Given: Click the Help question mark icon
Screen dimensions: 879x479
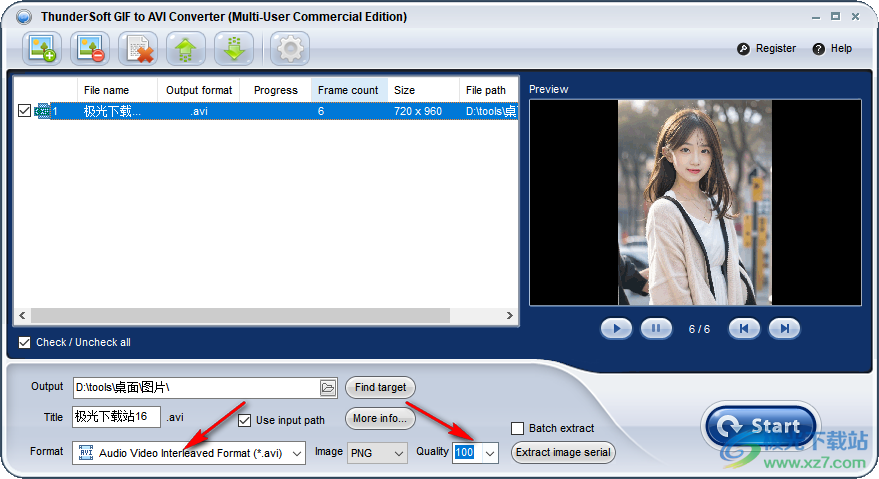Looking at the screenshot, I should 818,49.
